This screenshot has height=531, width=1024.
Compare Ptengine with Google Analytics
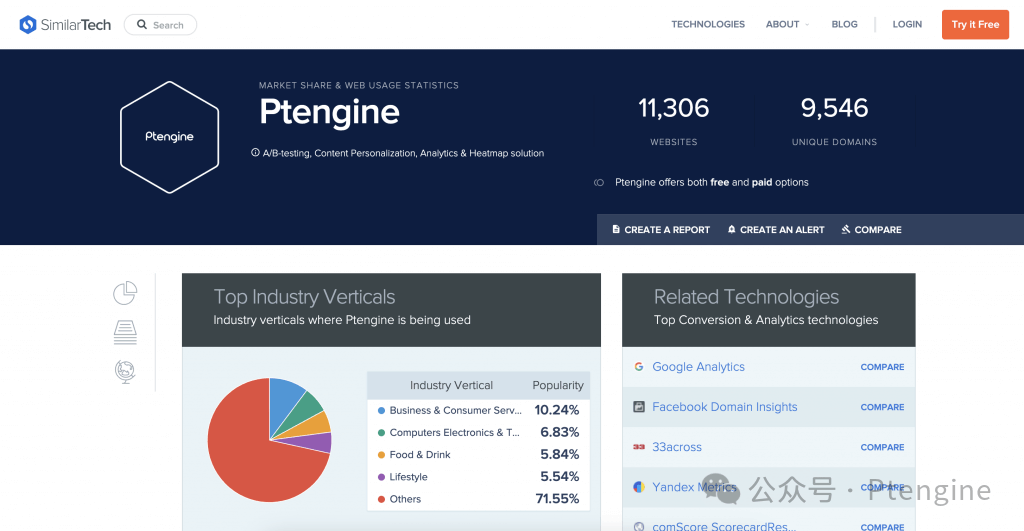[882, 367]
